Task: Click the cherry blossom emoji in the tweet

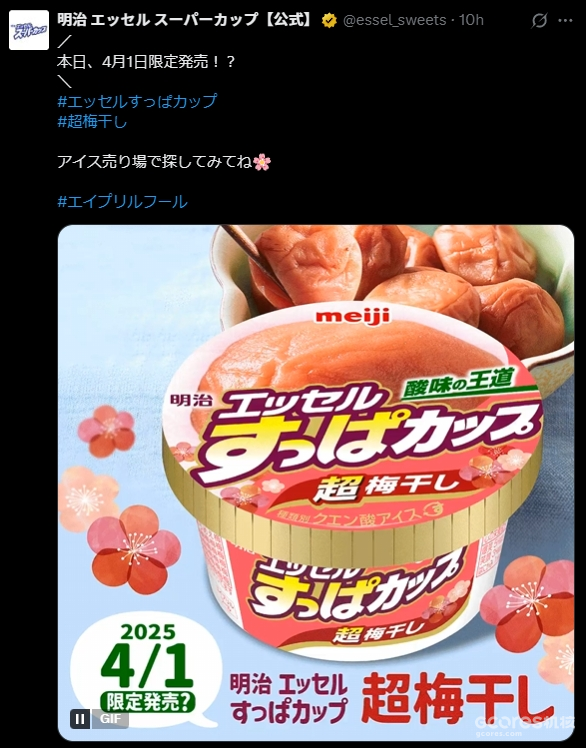Action: 262,162
